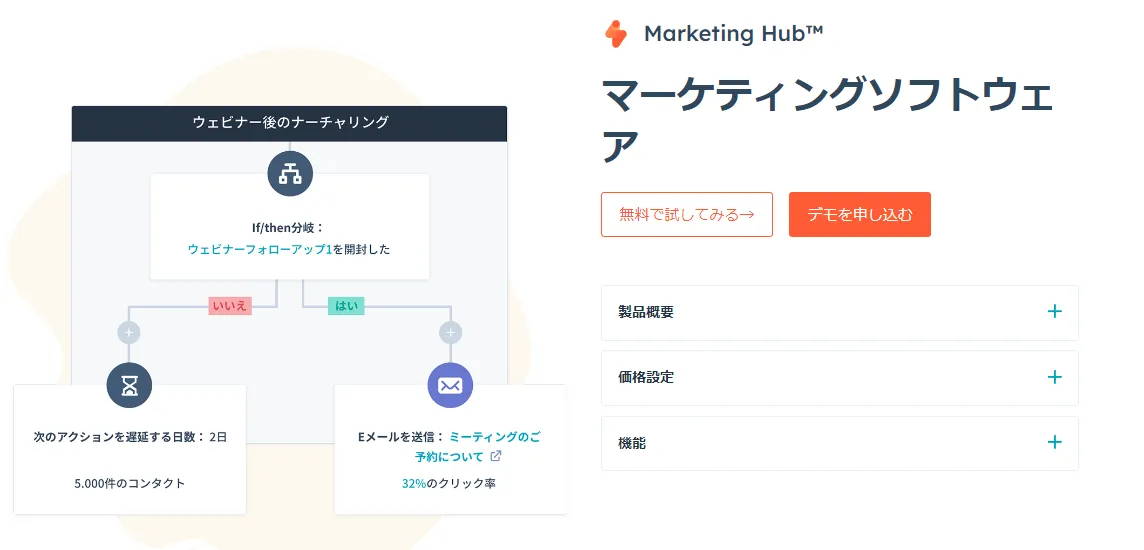Click the plus node under はい branch
Viewport: 1144px width, 550px height.
tap(450, 333)
